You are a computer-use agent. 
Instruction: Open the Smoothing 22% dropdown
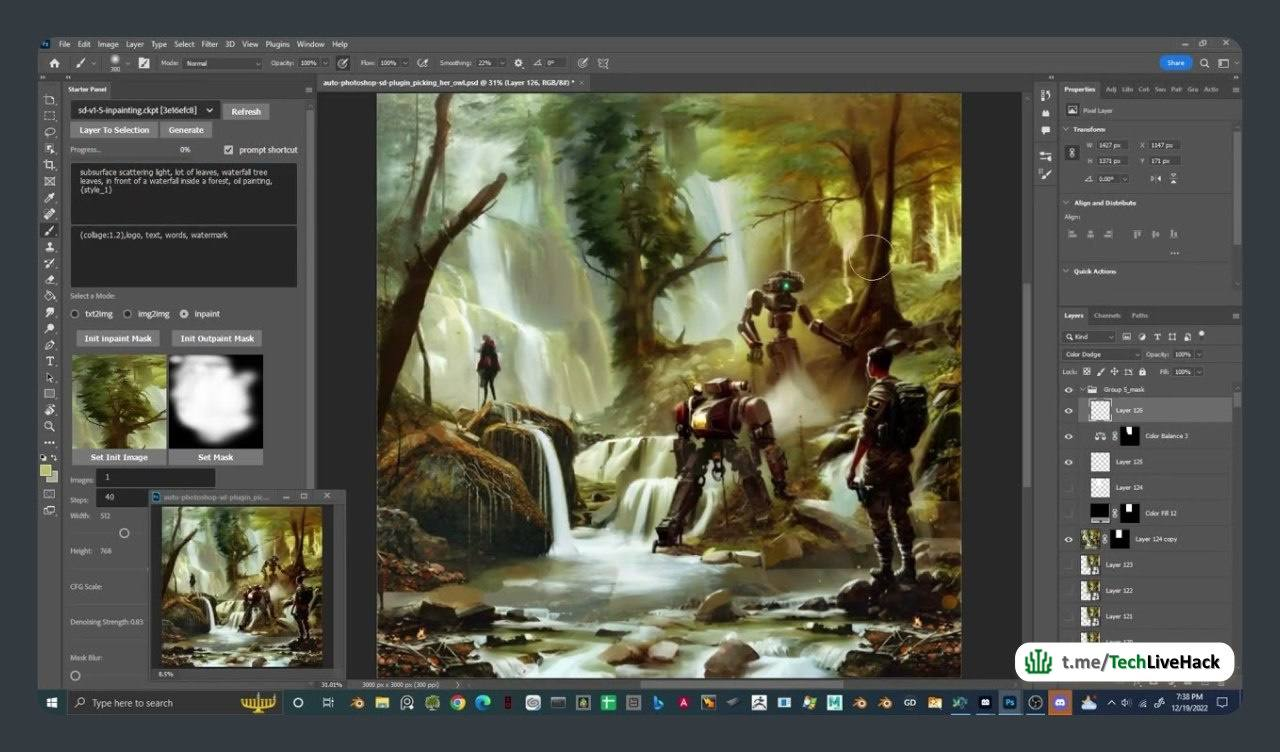coord(502,63)
